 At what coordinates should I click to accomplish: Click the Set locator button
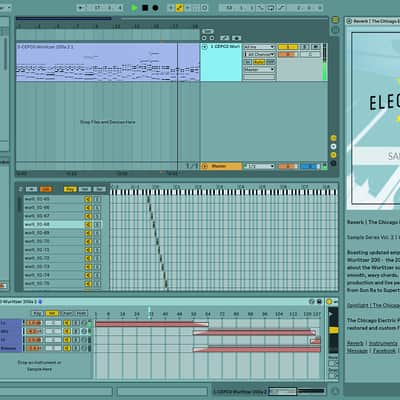[208, 31]
